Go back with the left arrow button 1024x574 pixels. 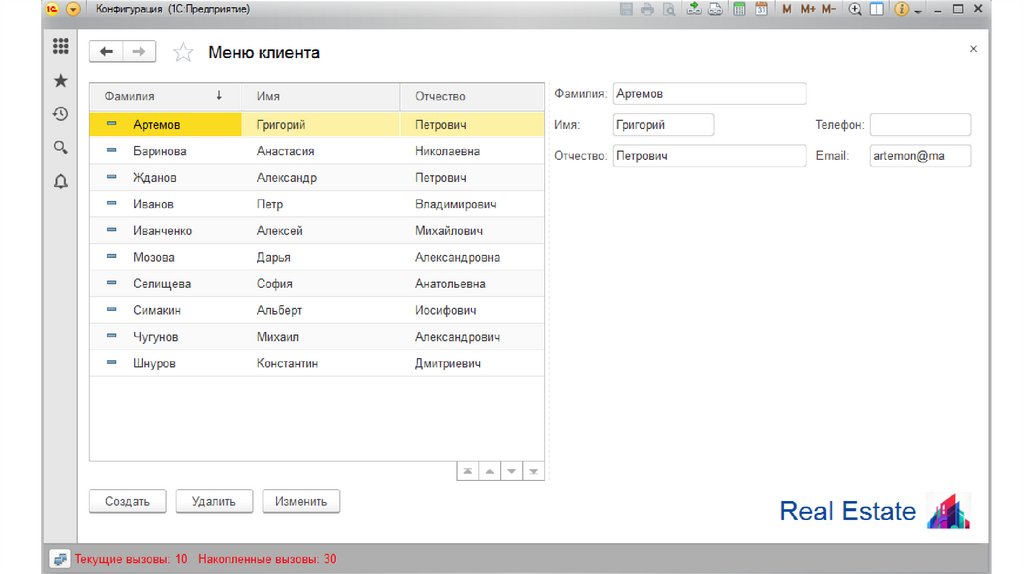[x=106, y=52]
